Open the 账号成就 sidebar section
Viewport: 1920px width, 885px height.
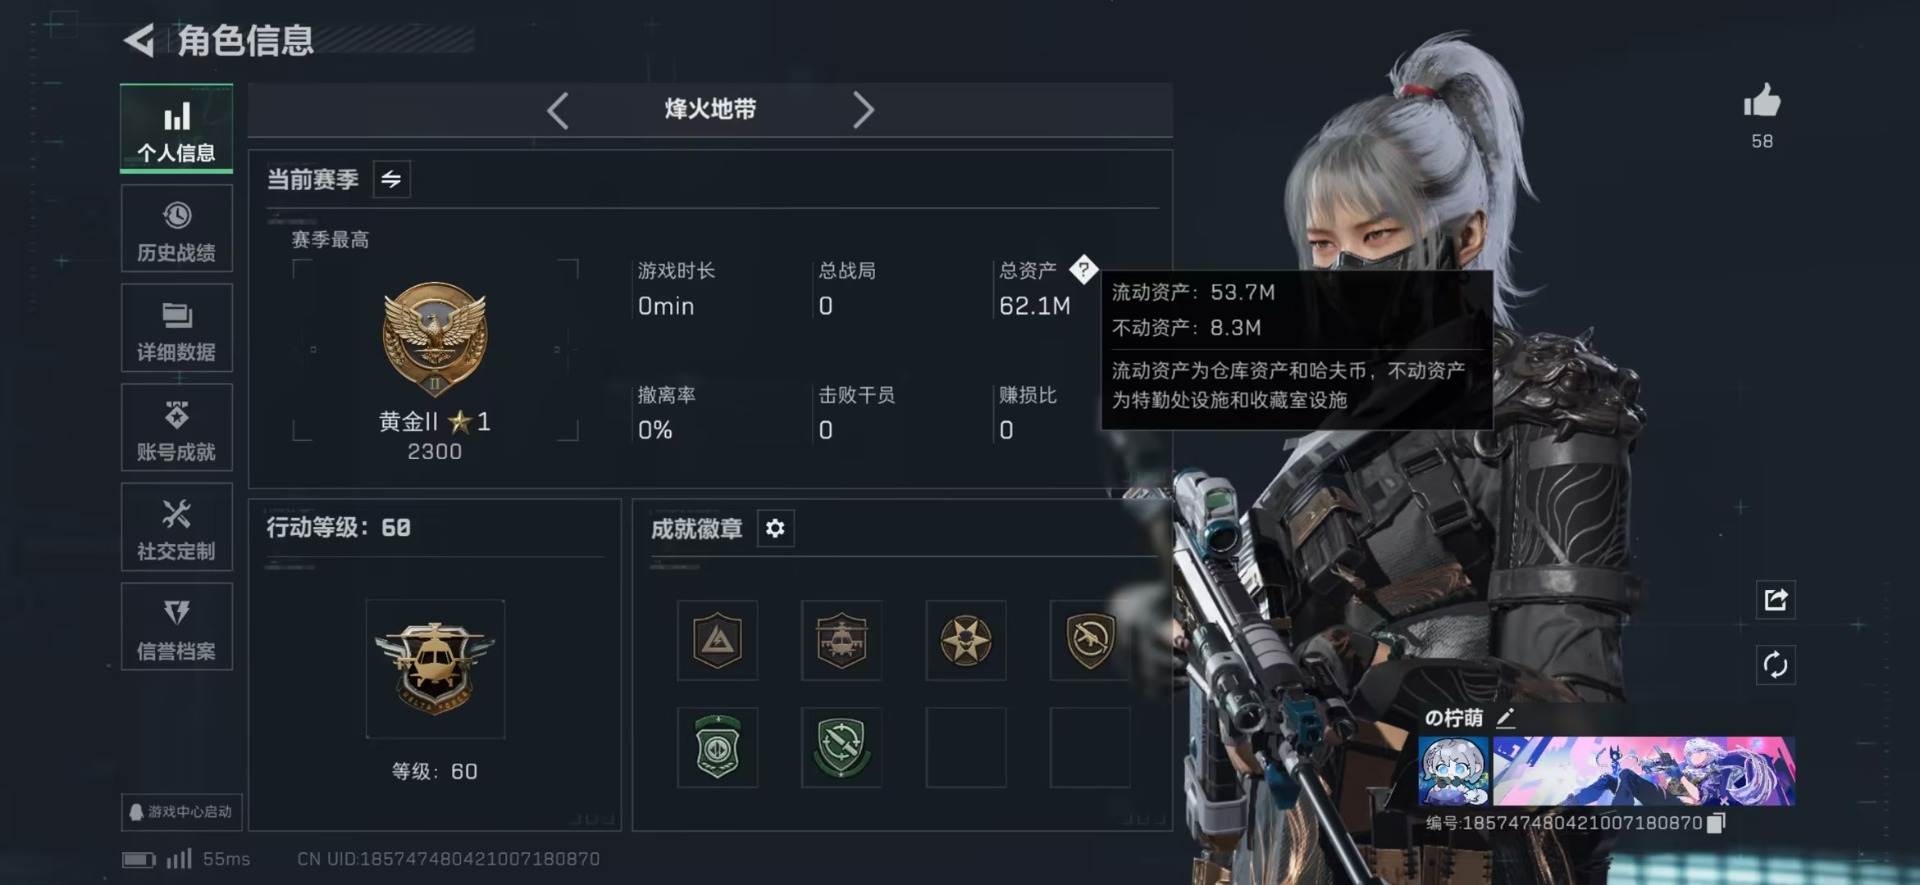pos(176,427)
